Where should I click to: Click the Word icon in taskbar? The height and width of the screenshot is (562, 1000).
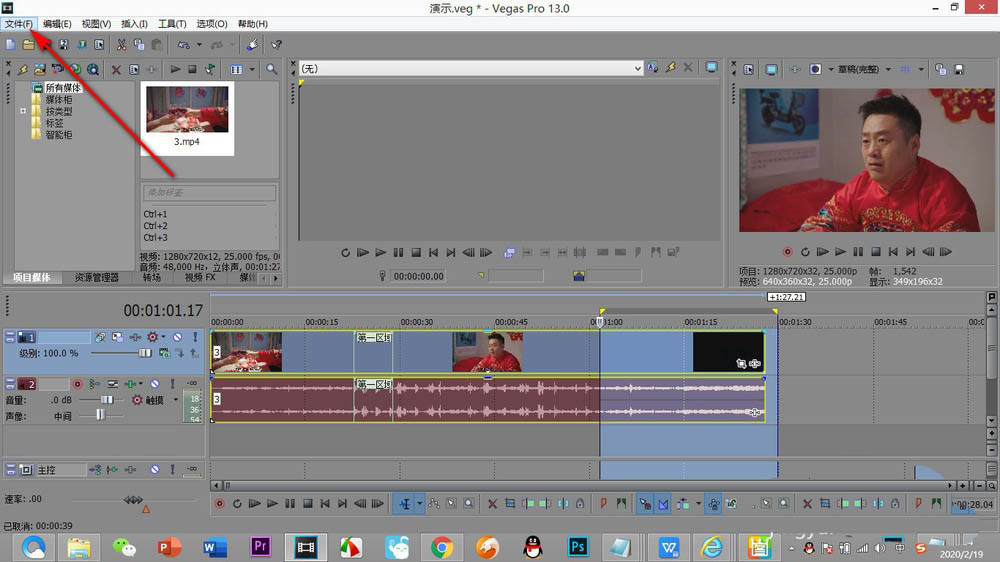(x=215, y=547)
